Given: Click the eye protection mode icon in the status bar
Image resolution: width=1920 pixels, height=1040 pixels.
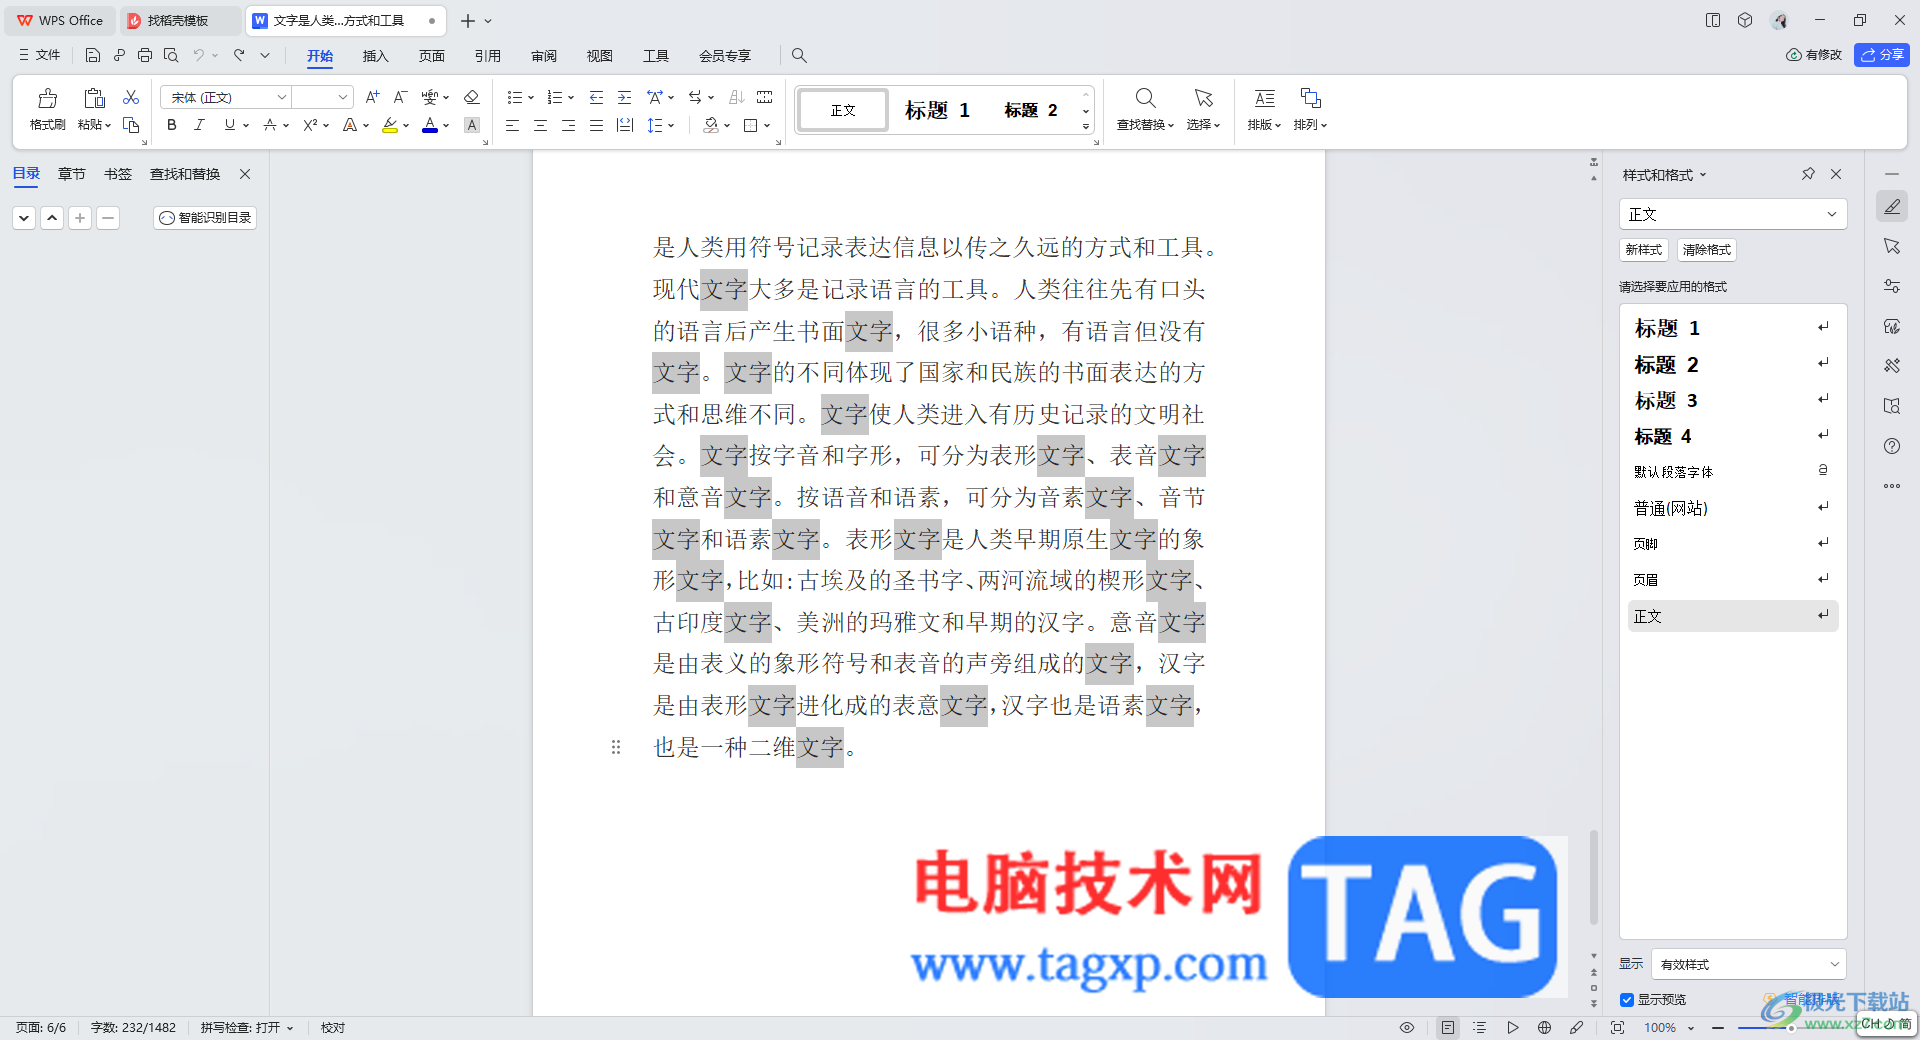Looking at the screenshot, I should point(1407,1027).
